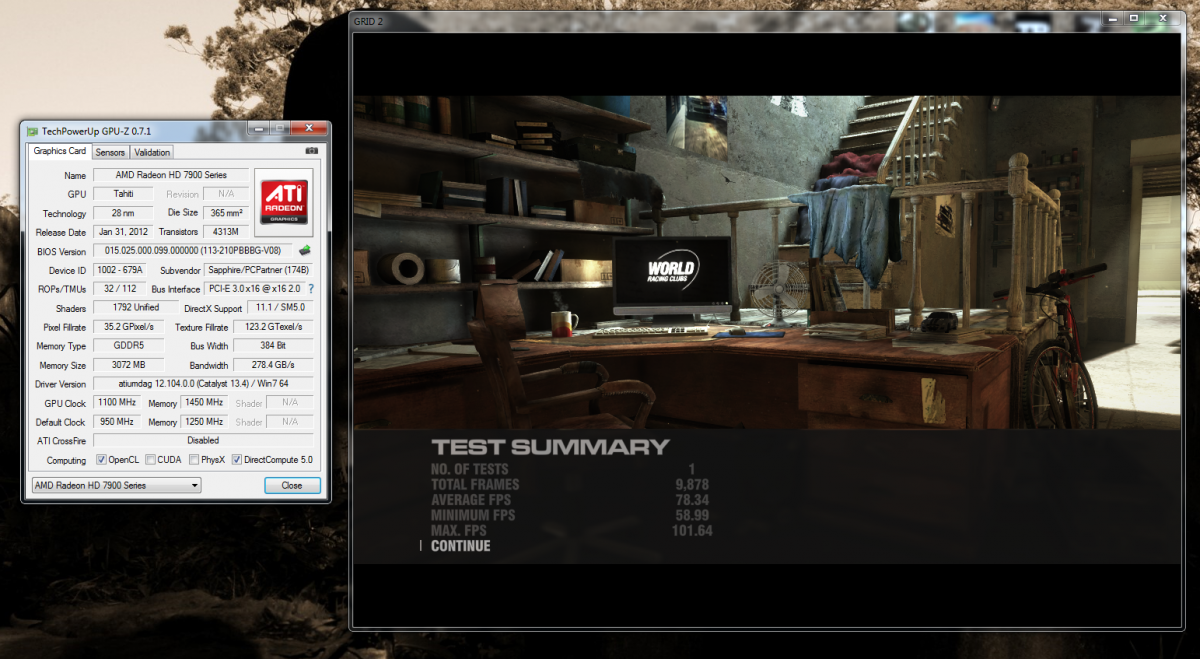Click the GPU Clock 1100 MHz value
Viewport: 1200px width, 659px height.
tap(118, 402)
